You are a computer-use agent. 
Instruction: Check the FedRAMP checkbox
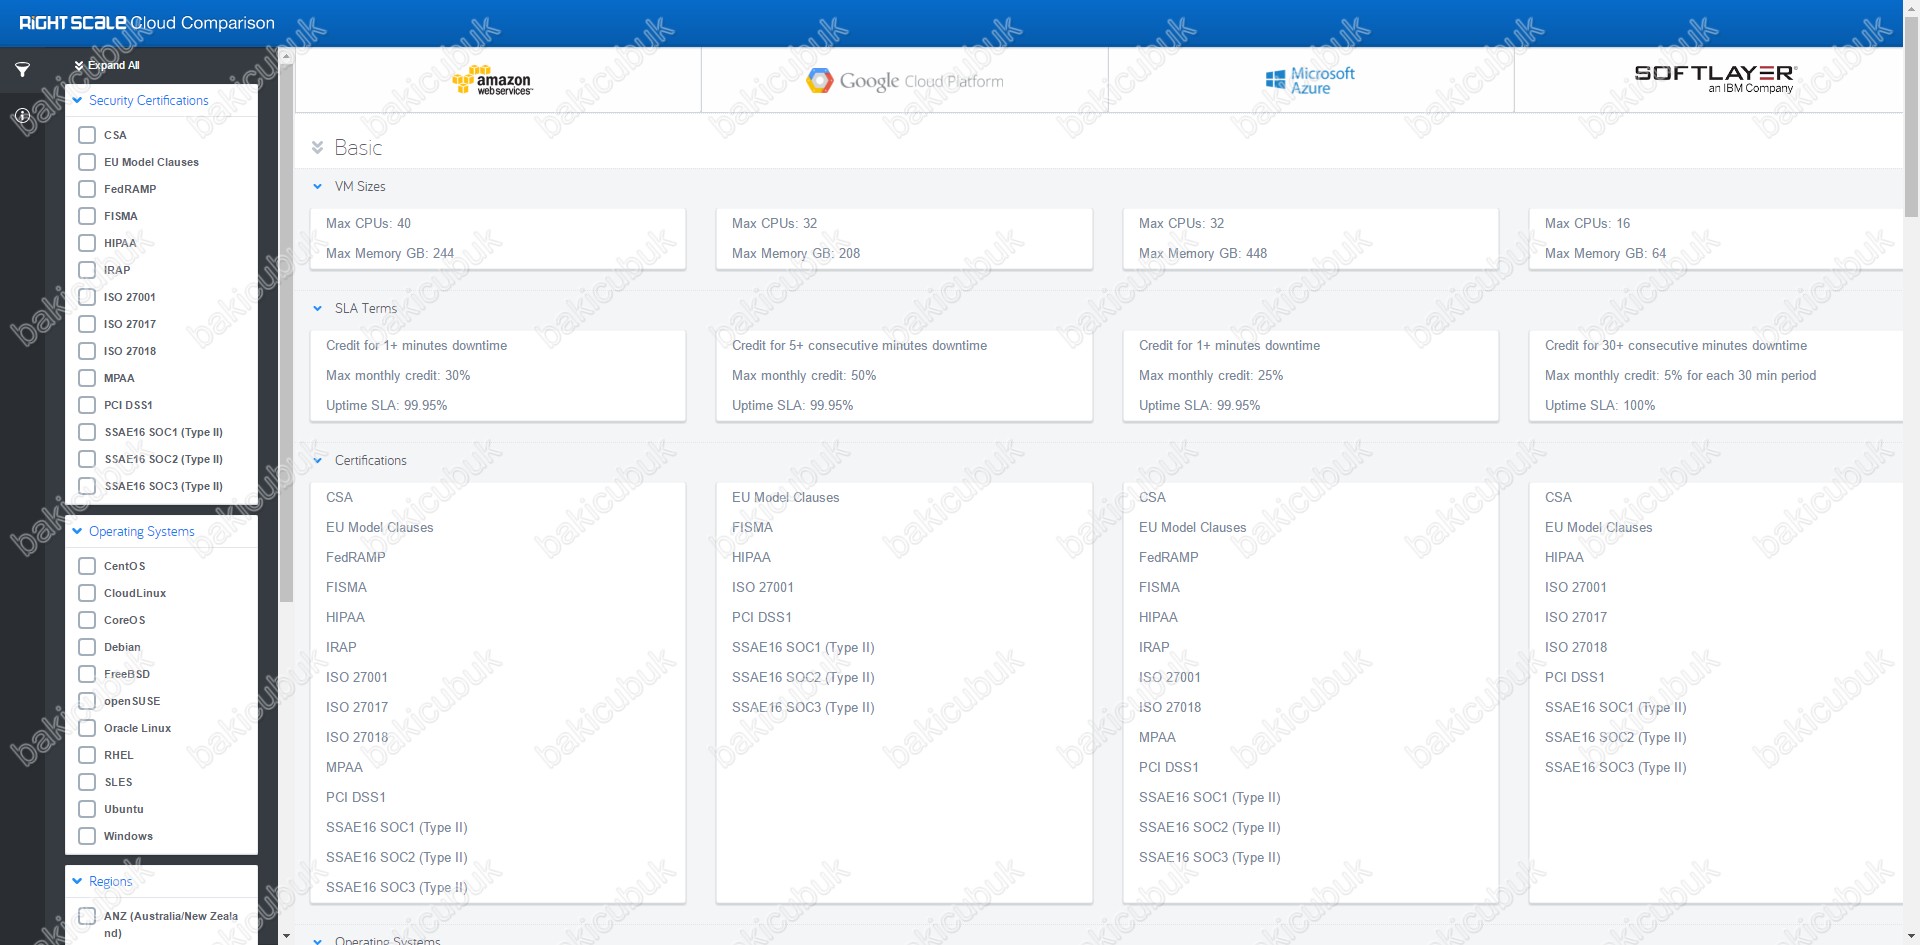tap(87, 189)
